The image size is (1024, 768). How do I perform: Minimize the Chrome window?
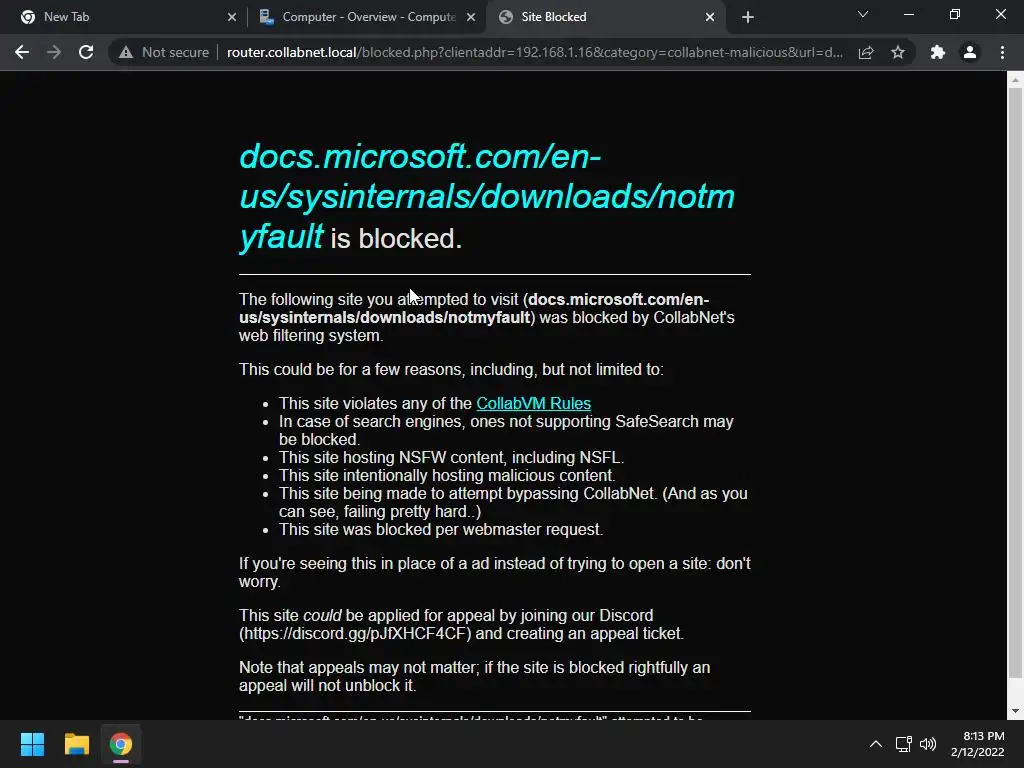point(908,14)
